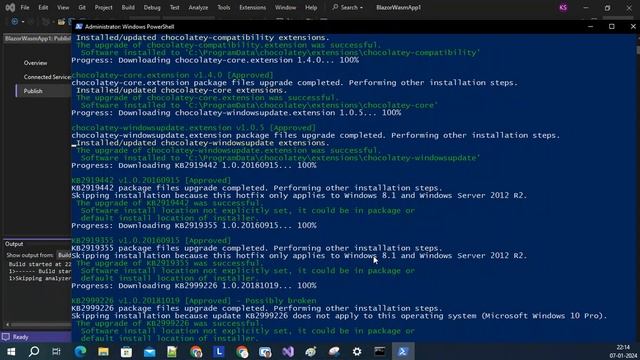Click the Output panel title
The width and height of the screenshot is (640, 360).
(x=14, y=244)
